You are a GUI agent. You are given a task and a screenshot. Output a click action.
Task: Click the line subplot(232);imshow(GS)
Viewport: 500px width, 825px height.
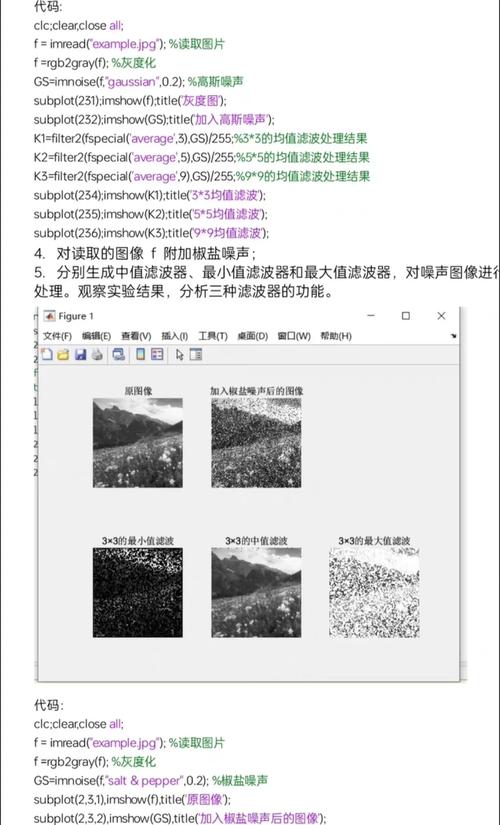(x=154, y=119)
